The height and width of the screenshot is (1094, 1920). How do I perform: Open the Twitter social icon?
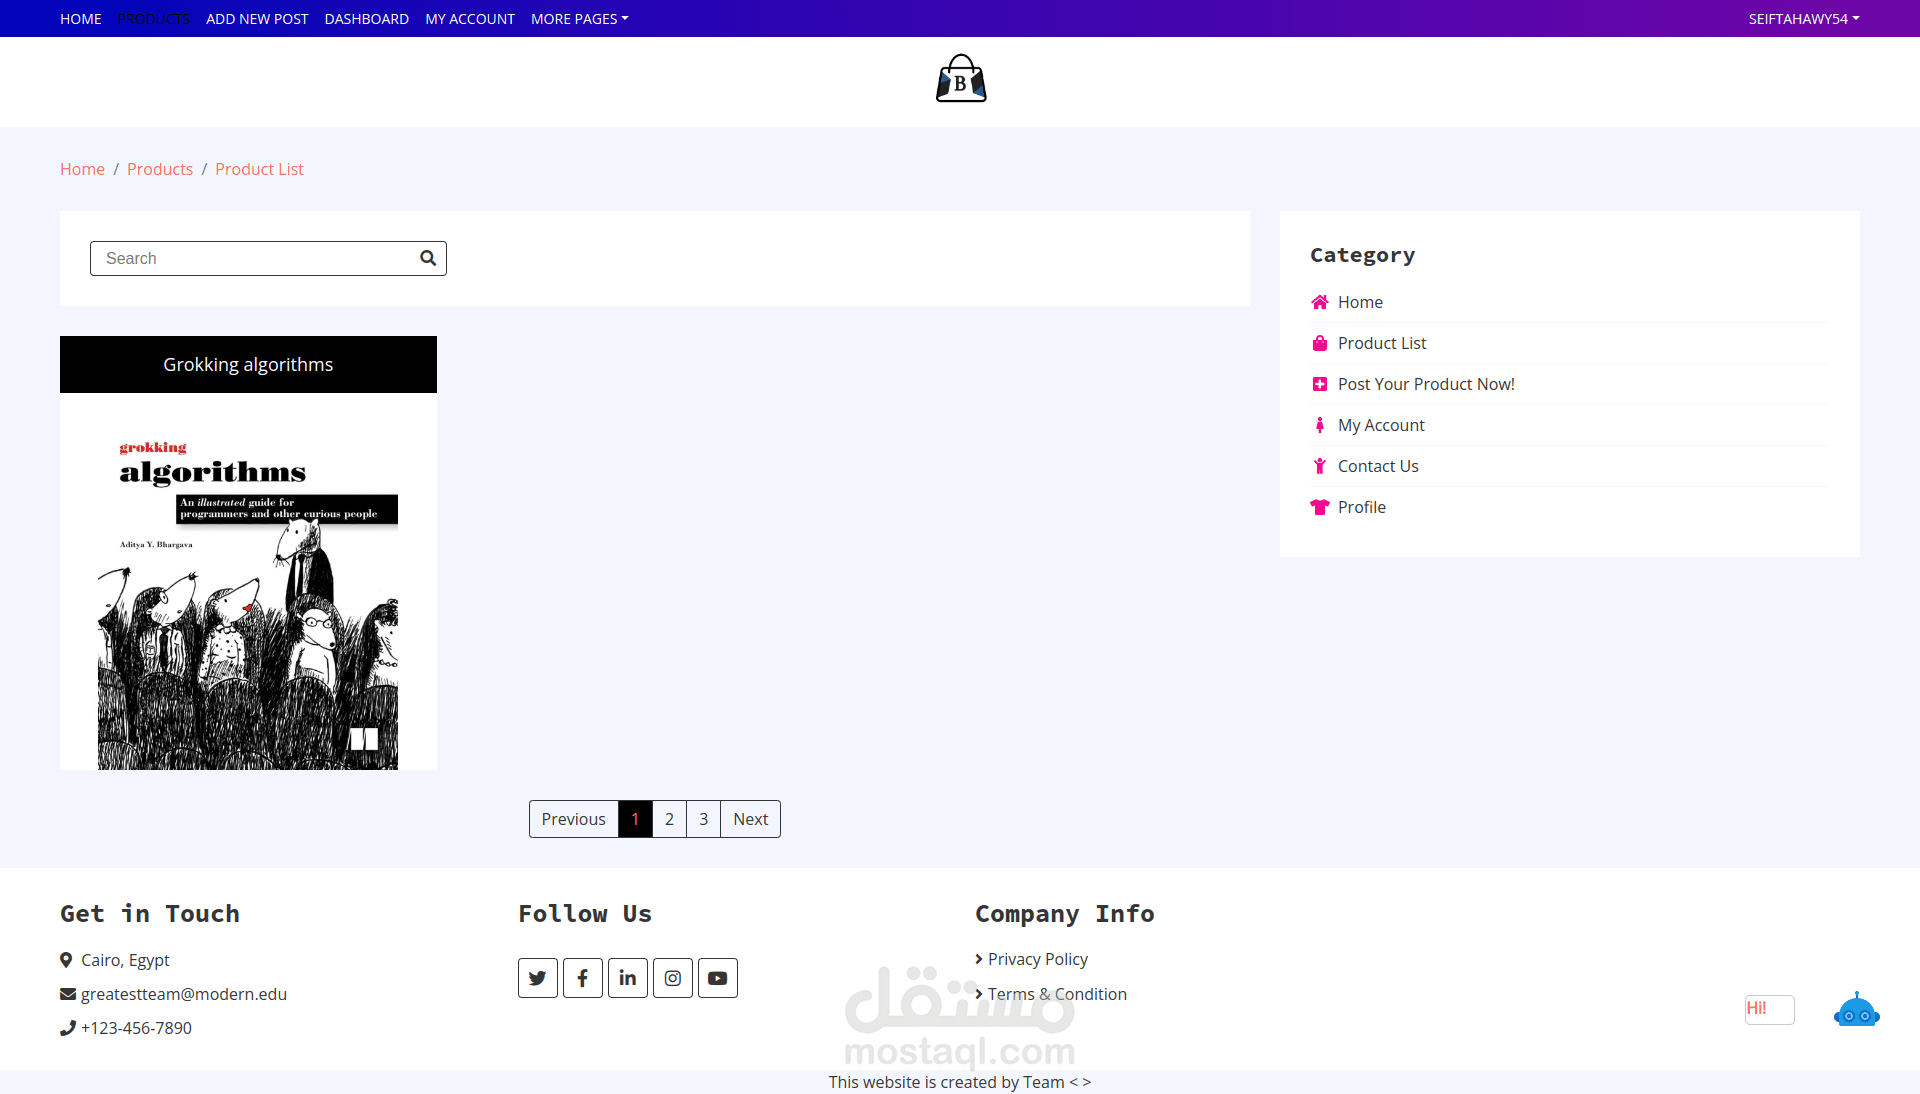[538, 978]
